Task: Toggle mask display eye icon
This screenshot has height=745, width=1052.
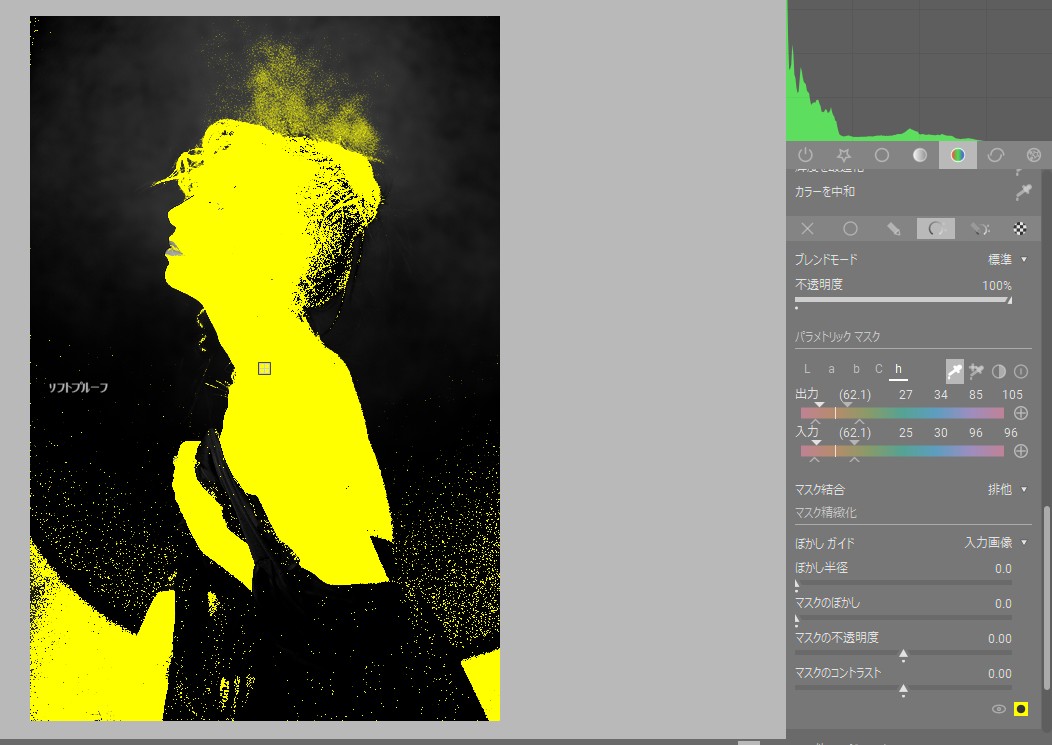Action: click(x=998, y=709)
